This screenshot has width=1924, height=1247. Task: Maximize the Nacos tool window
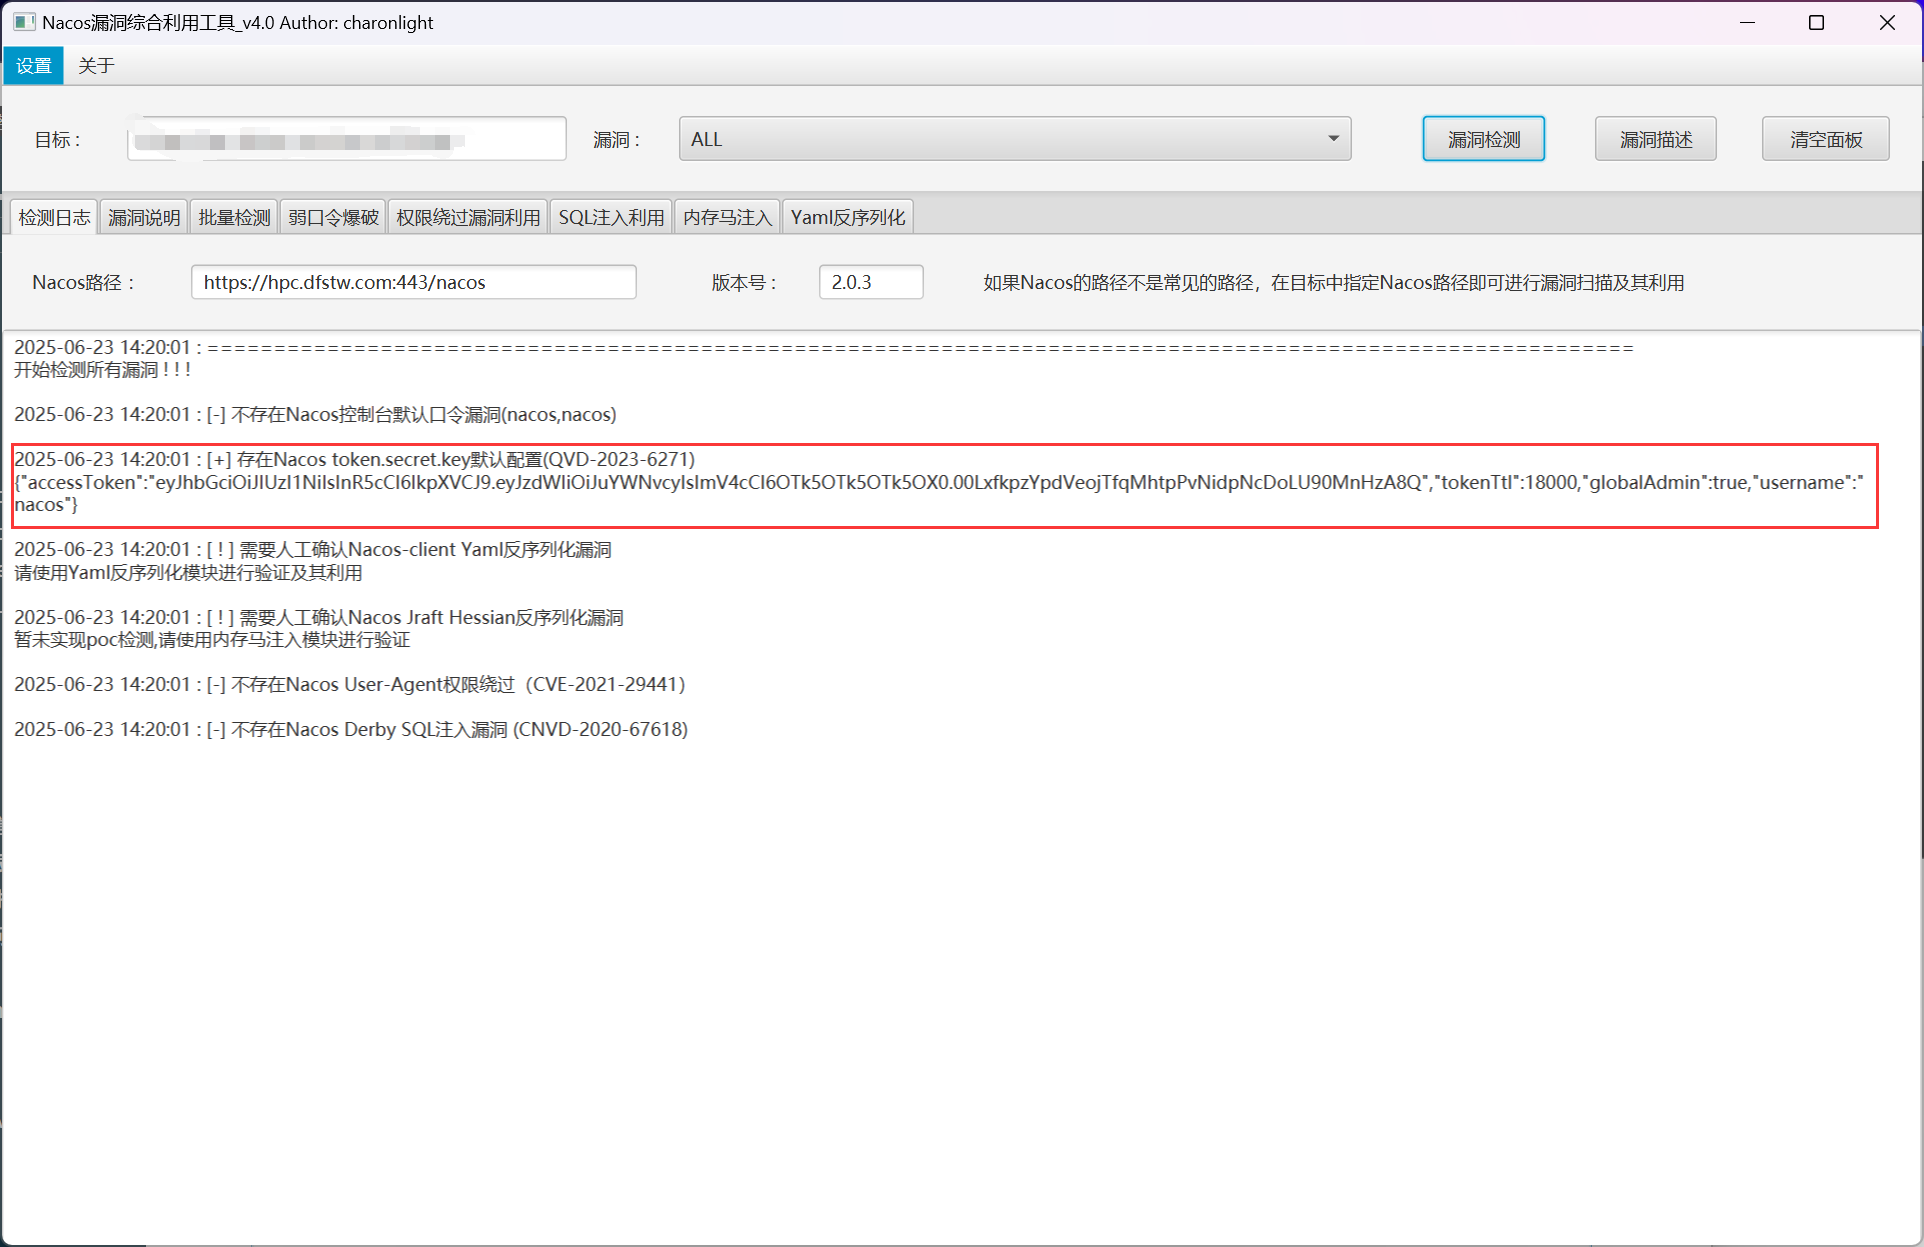[1816, 22]
